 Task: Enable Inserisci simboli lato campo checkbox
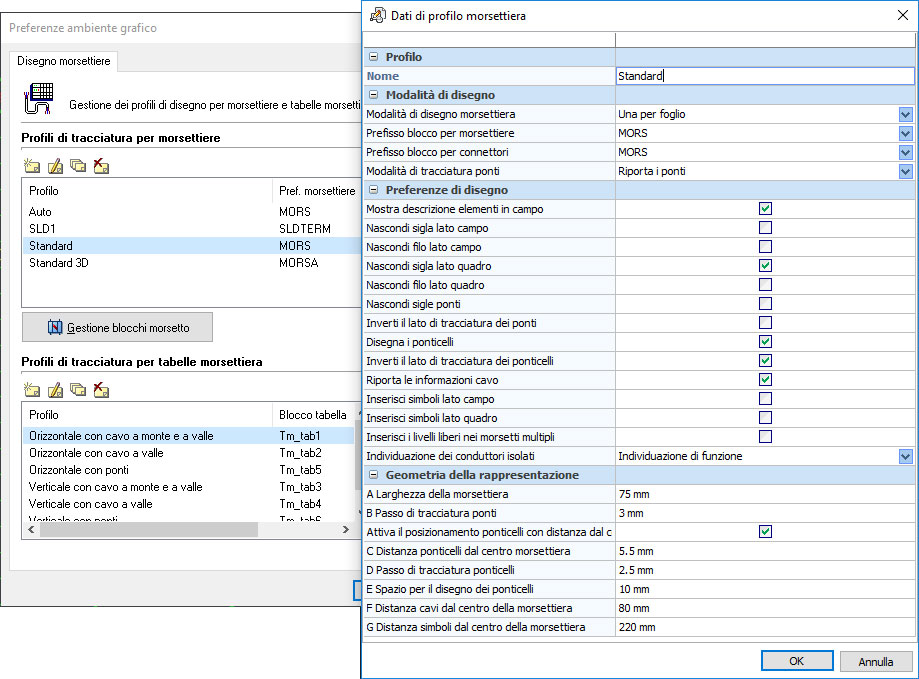coord(765,398)
